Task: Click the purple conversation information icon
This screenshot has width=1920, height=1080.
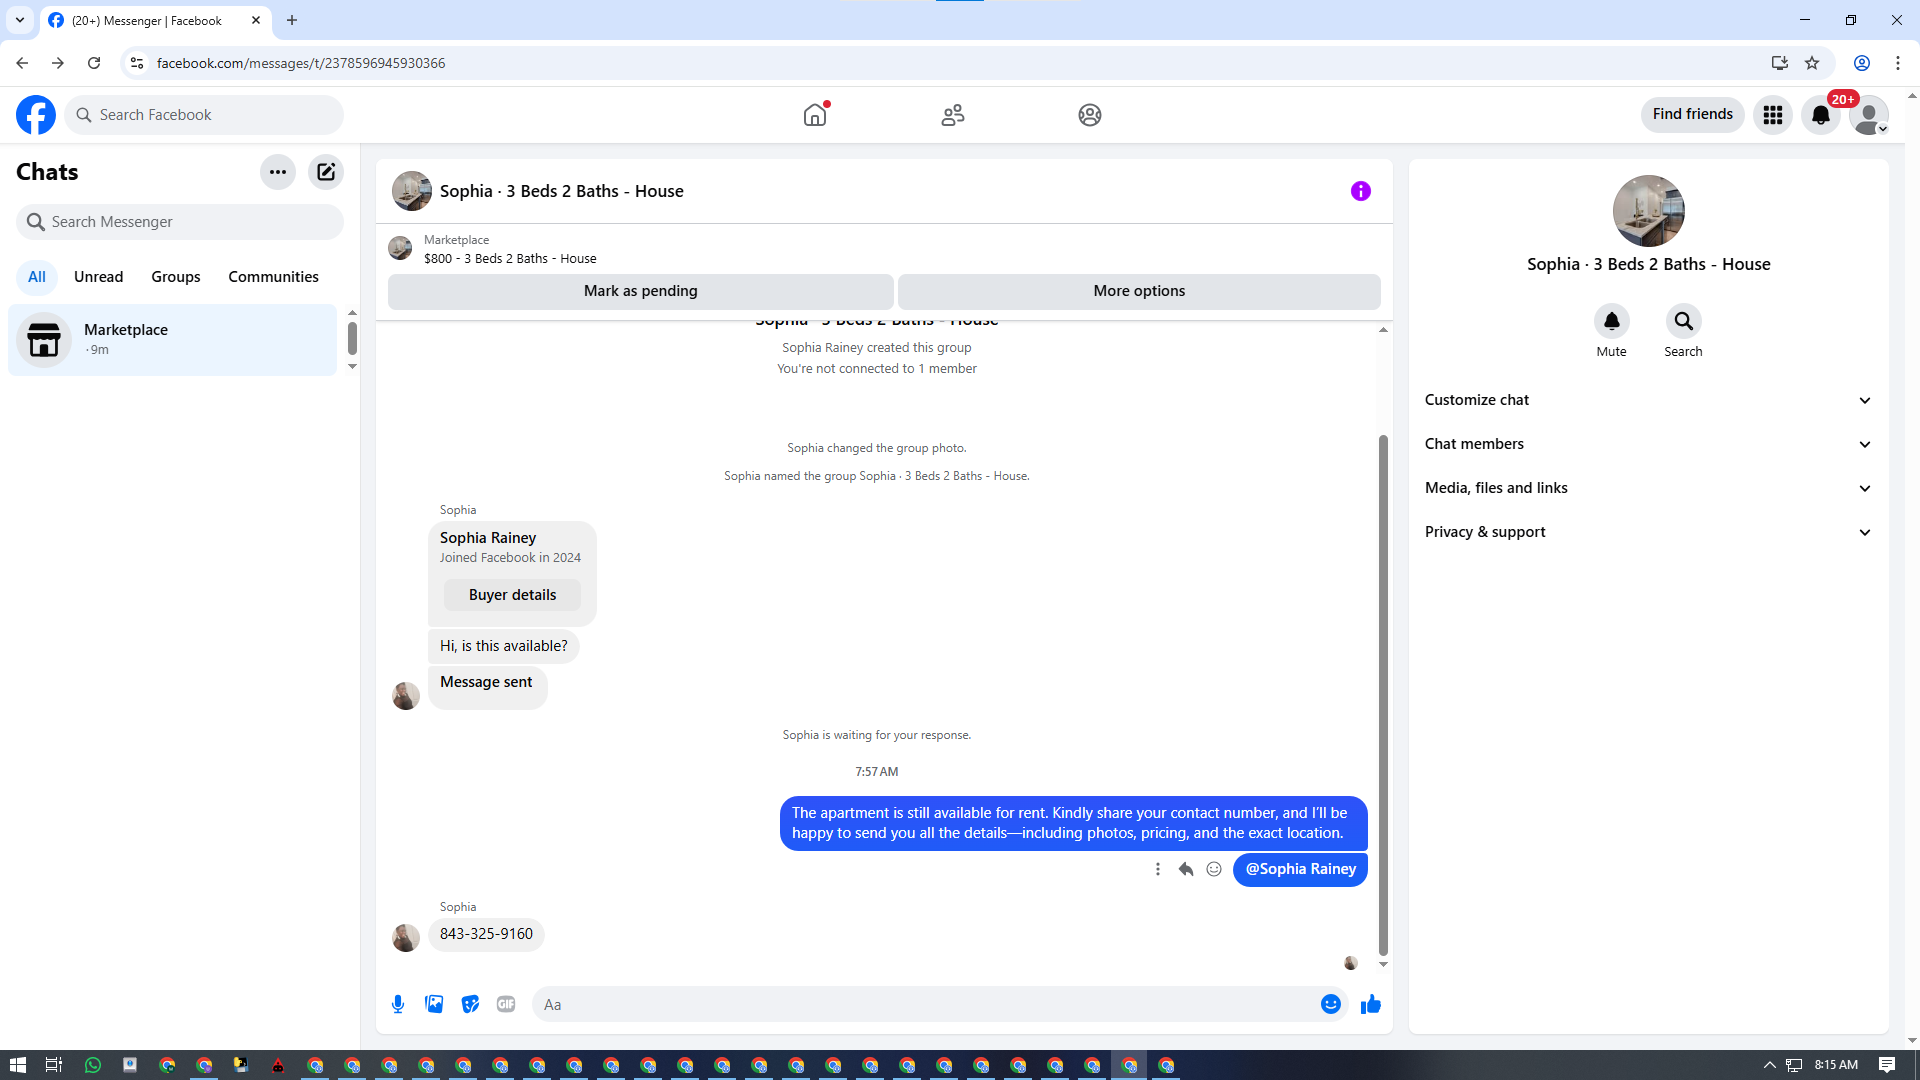Action: (1361, 191)
